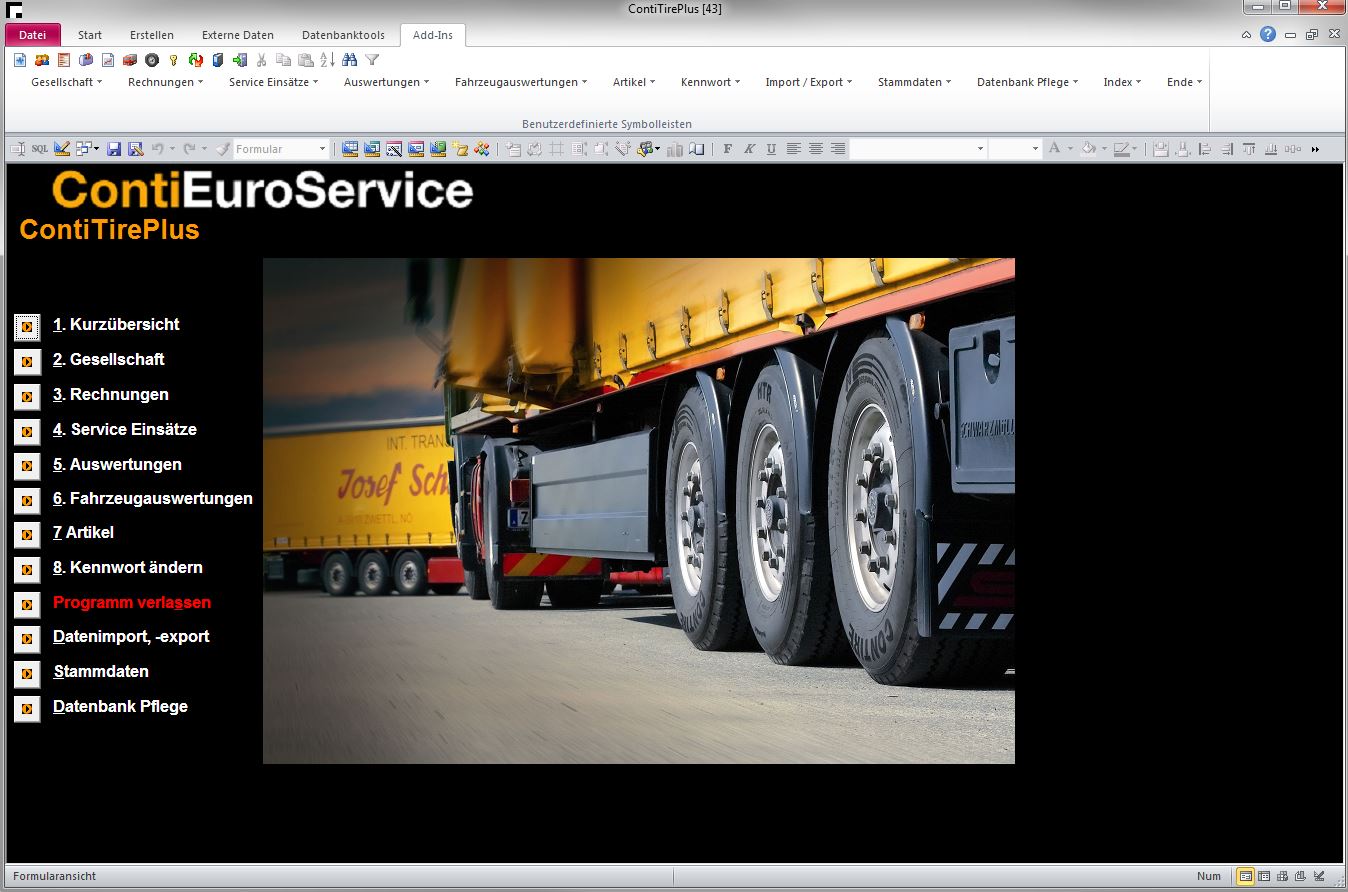Click the binoculars find icon

point(349,60)
